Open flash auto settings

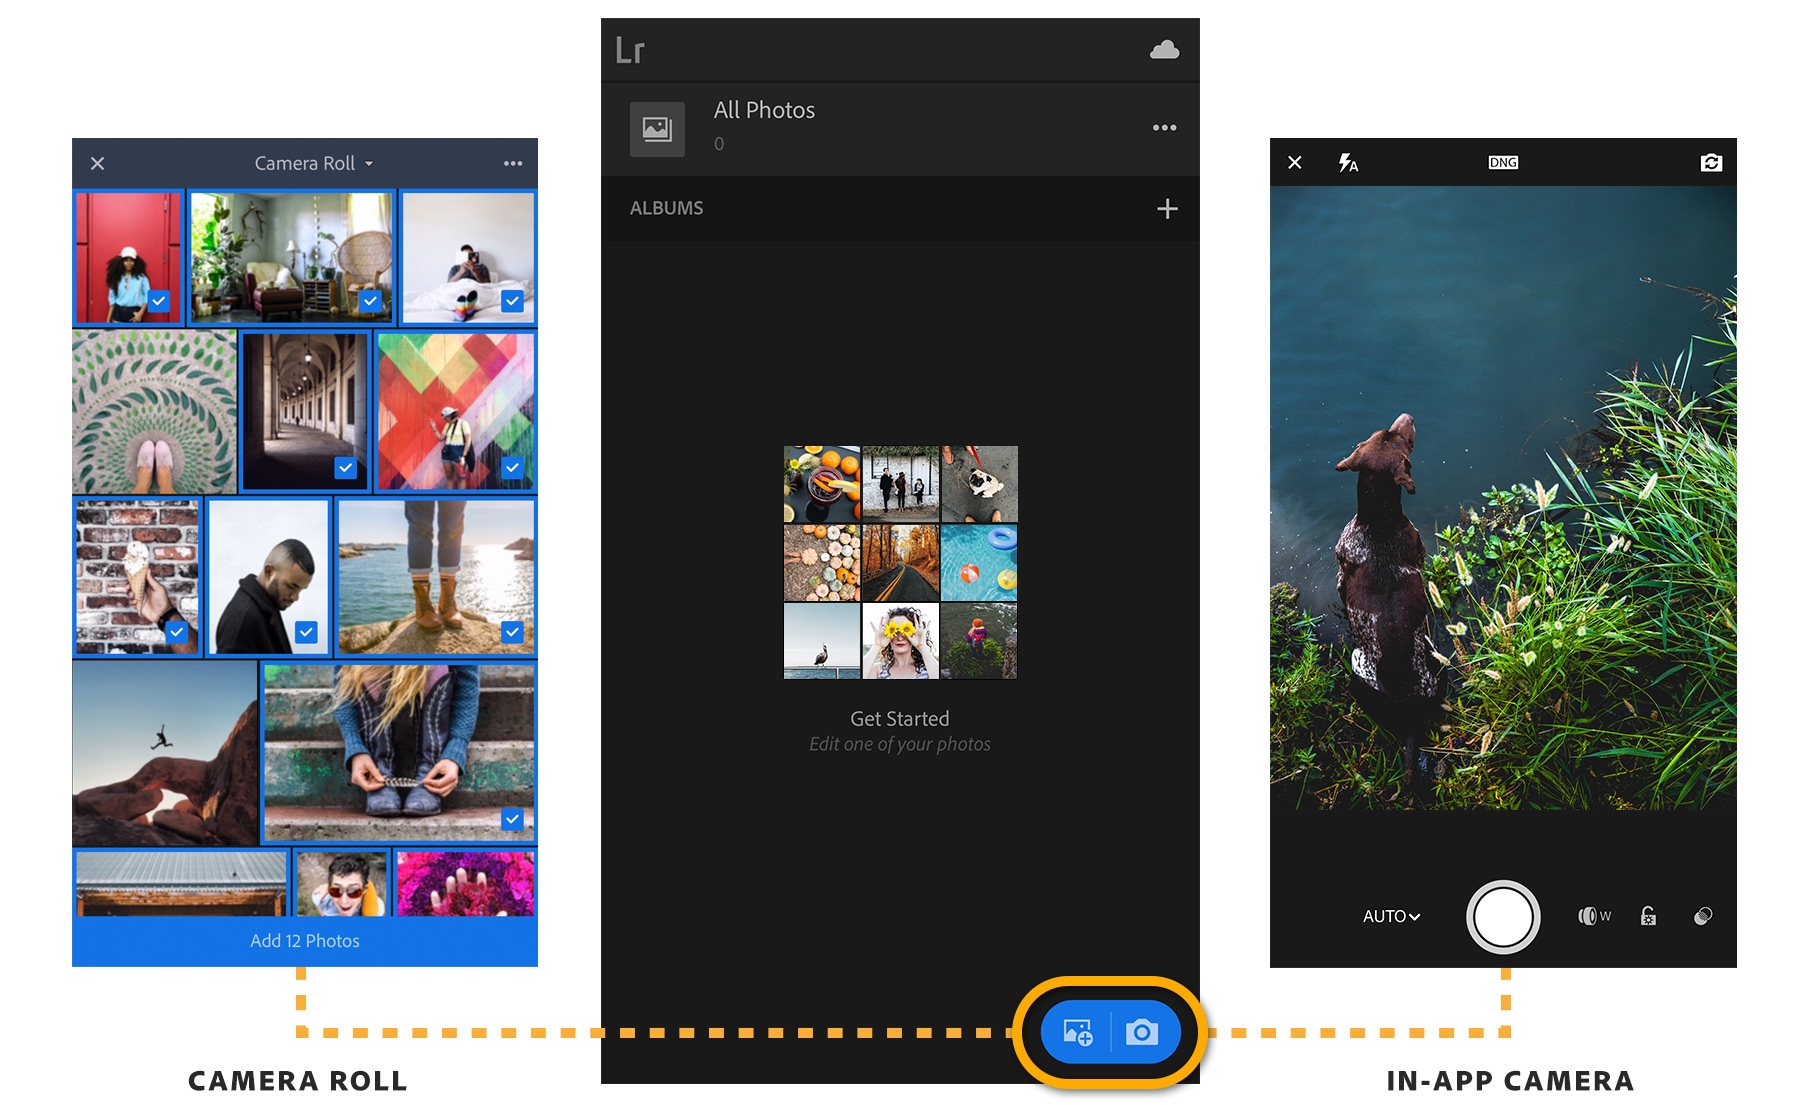pos(1347,162)
